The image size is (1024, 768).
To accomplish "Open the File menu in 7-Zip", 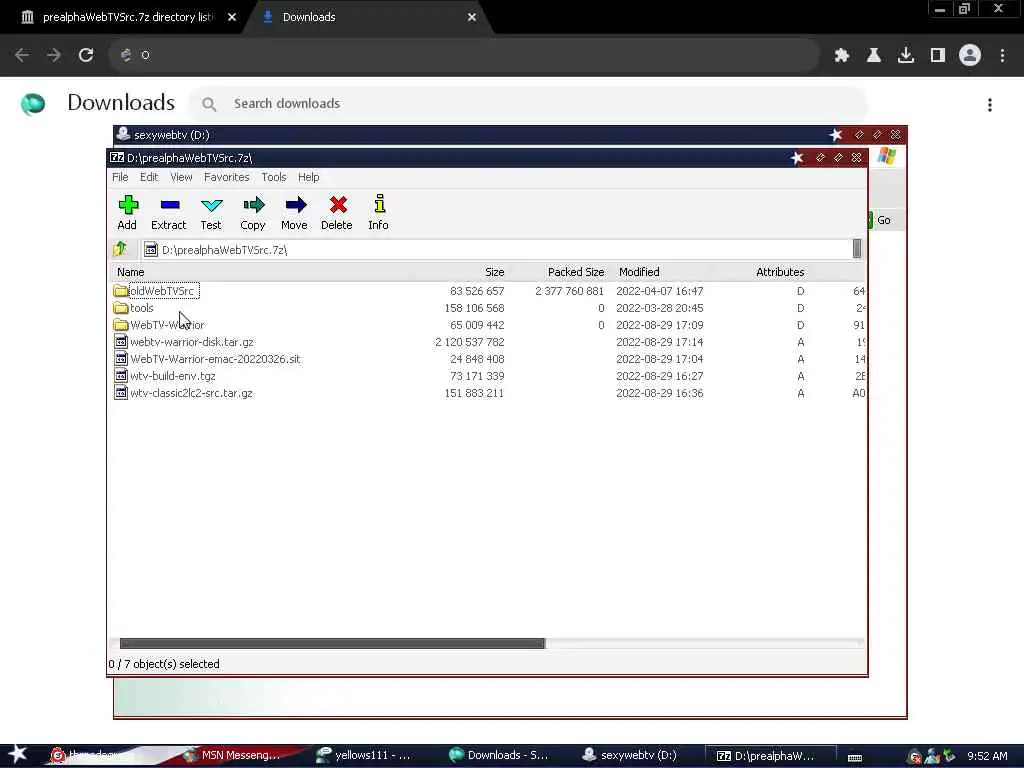I will click(120, 177).
